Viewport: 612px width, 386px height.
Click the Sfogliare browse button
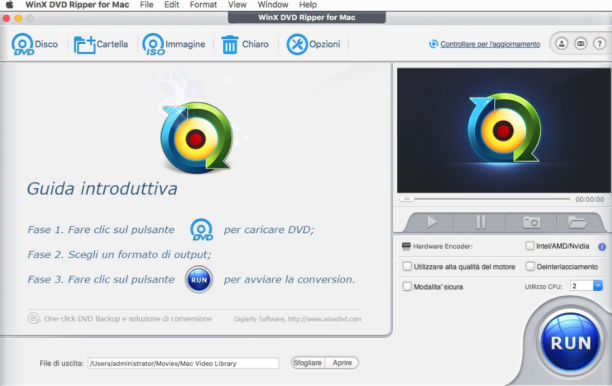tap(308, 363)
